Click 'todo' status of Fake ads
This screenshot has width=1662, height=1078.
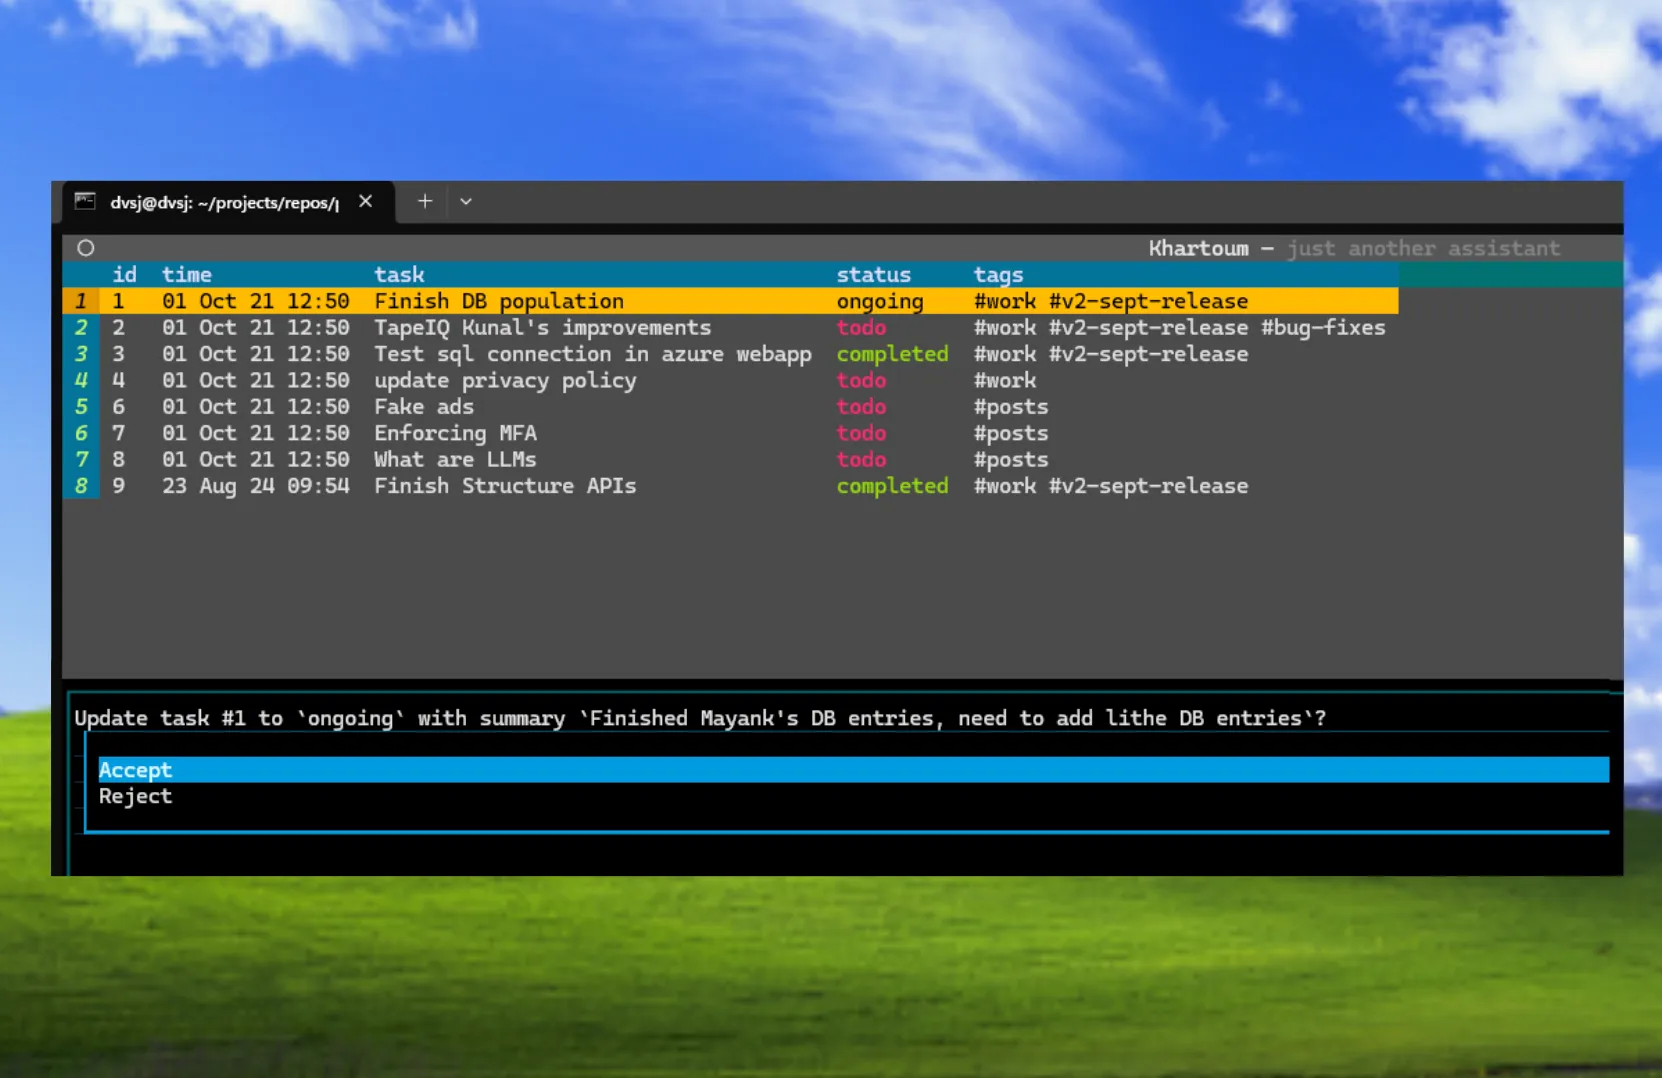pyautogui.click(x=861, y=406)
